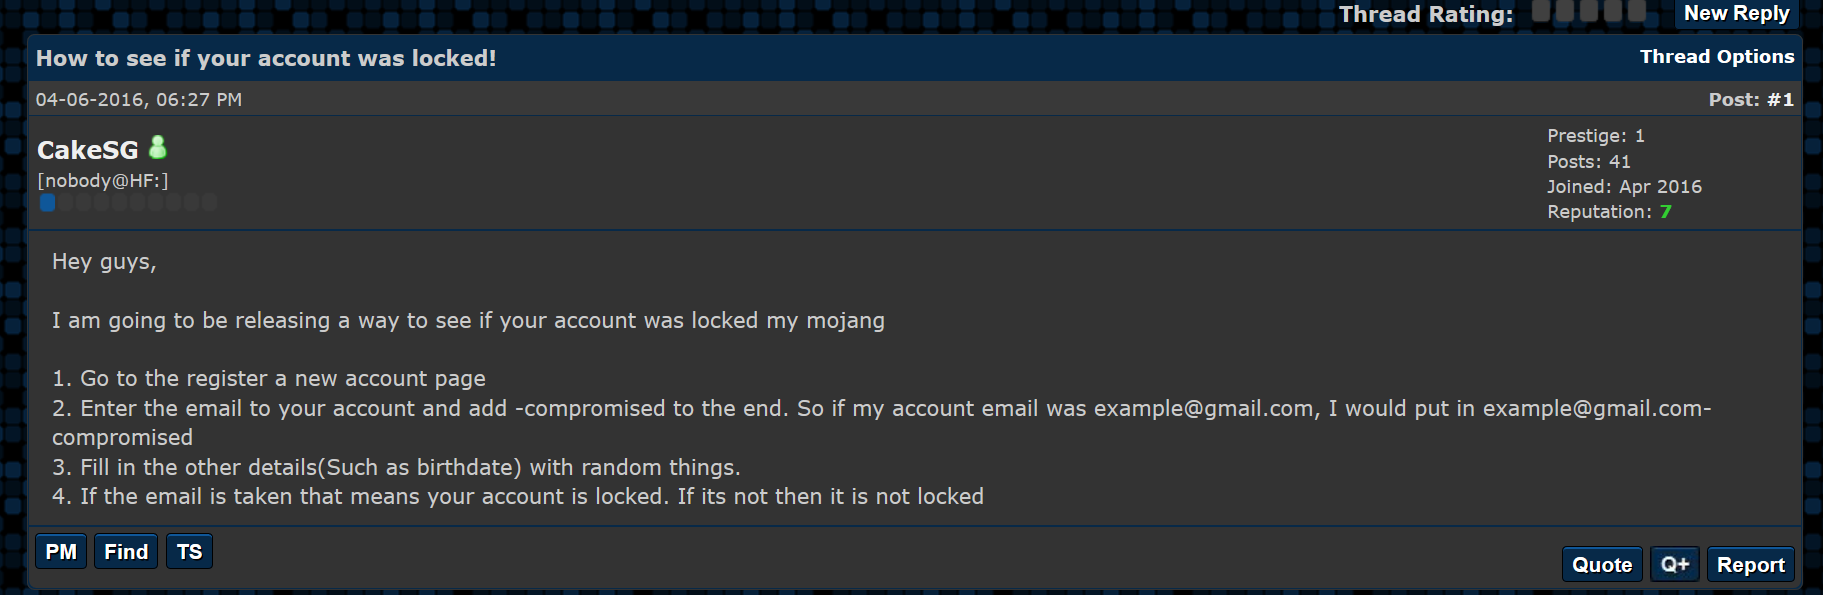Click CakeSG's green online status icon
1823x595 pixels.
coord(158,148)
